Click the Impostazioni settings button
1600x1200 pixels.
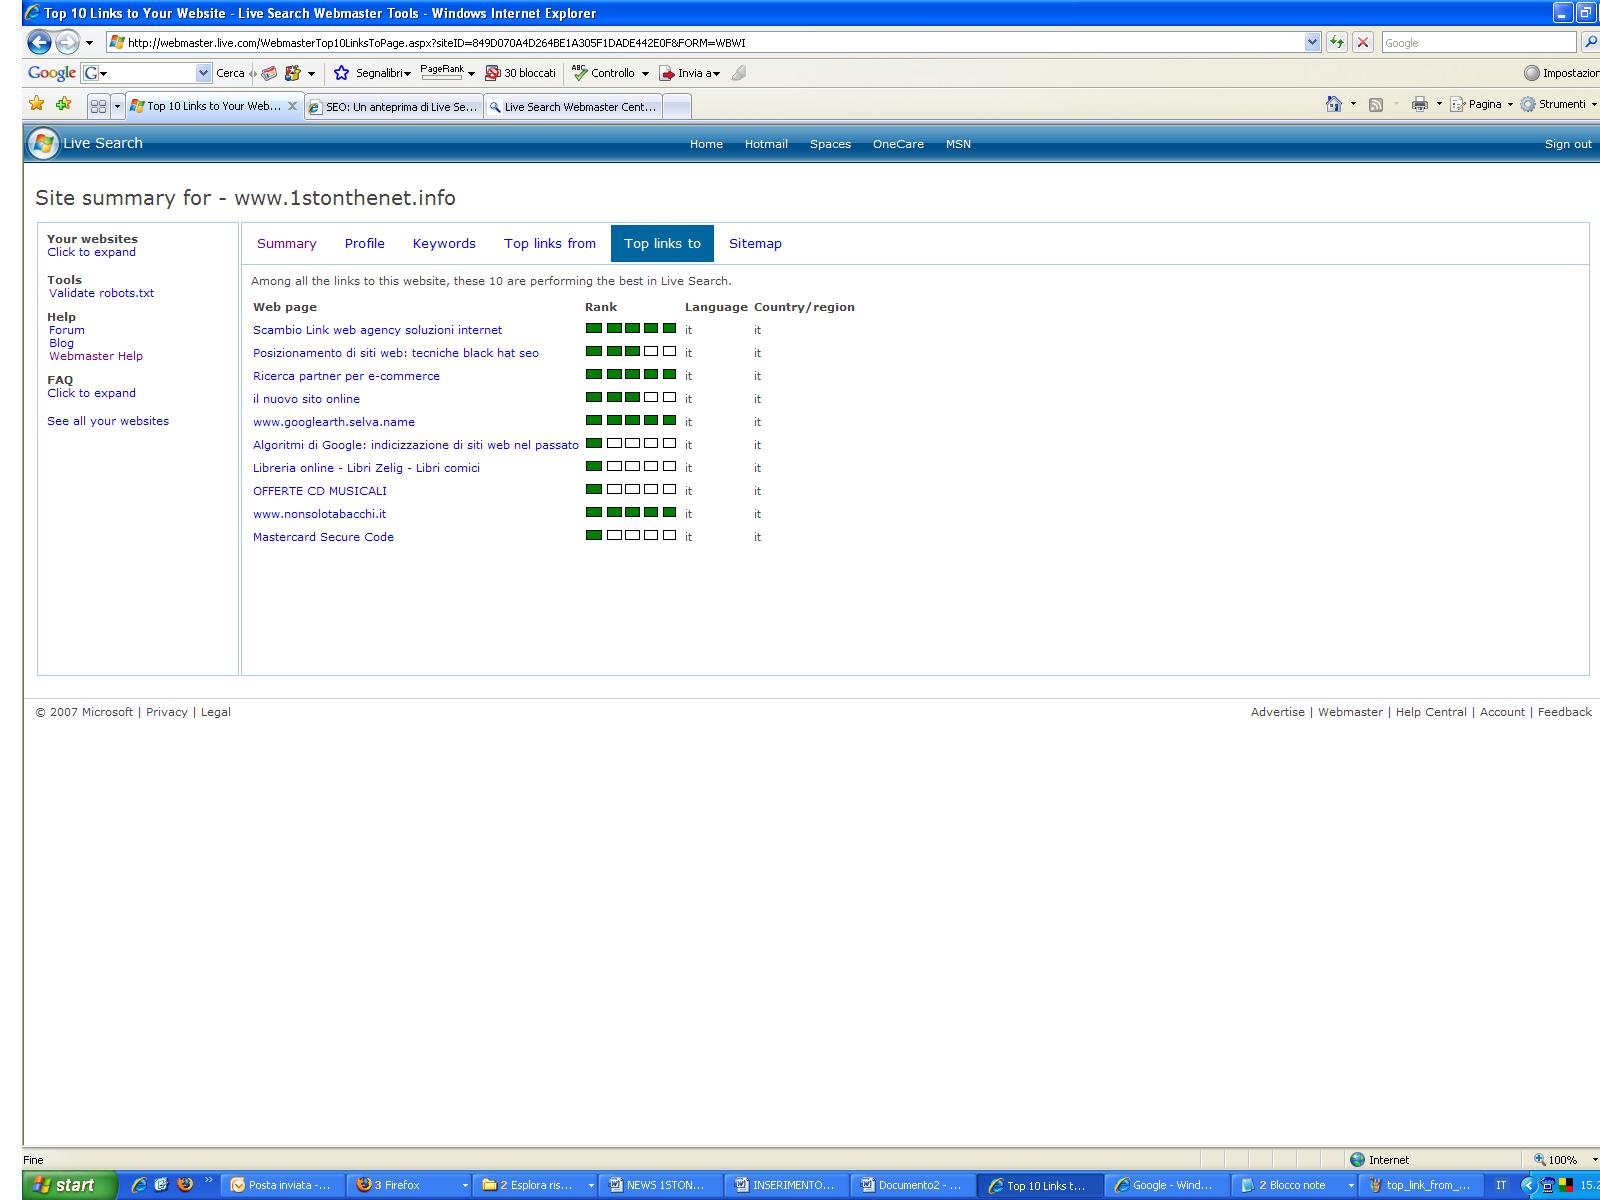click(1561, 73)
